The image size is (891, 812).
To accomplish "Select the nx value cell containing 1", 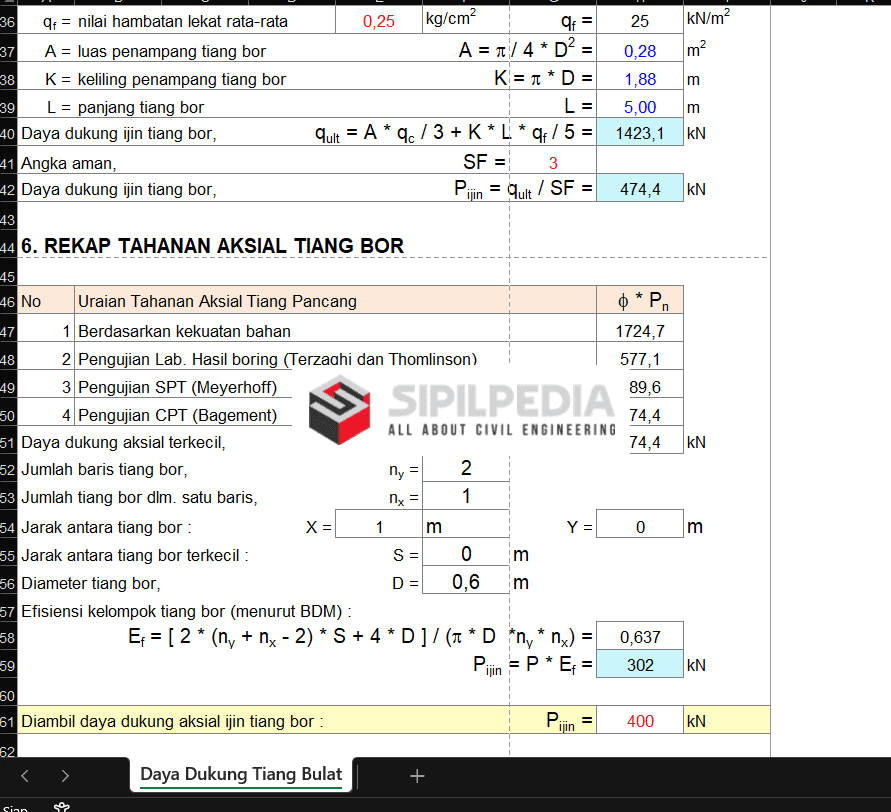I will (466, 497).
